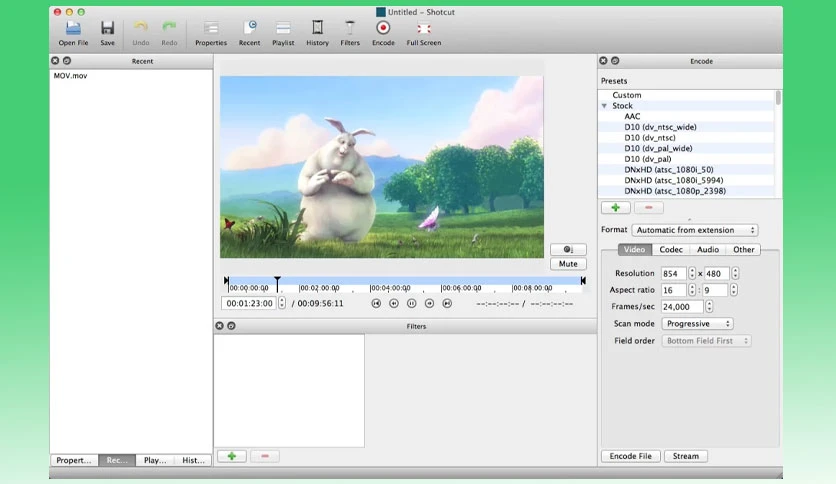Switch to the Playlist bottom tab

click(x=155, y=460)
